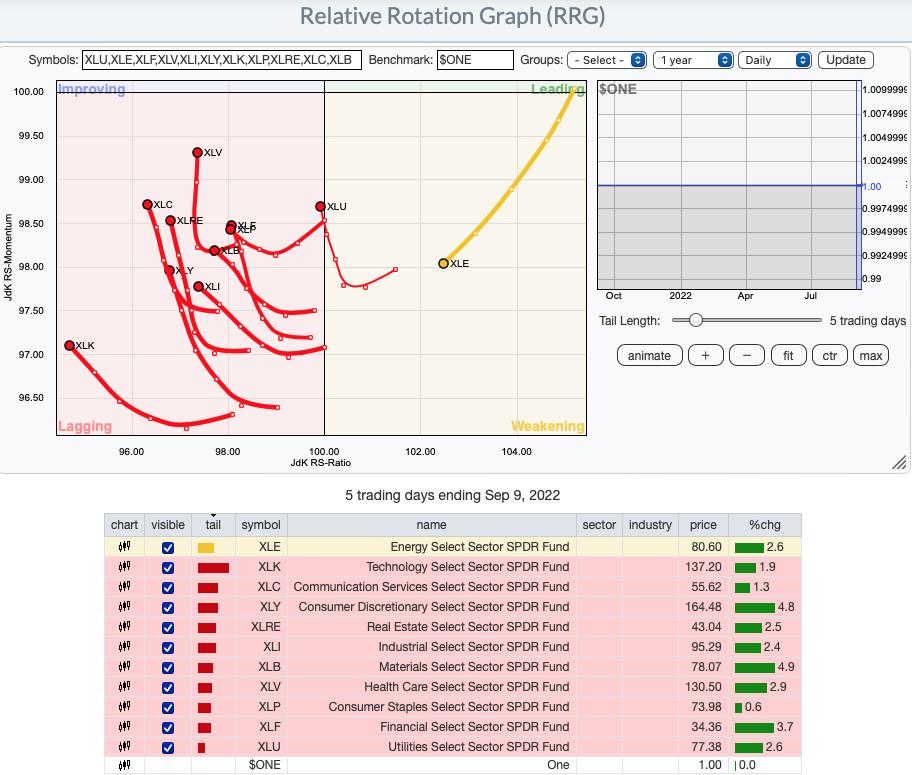The height and width of the screenshot is (775, 912).
Task: Click the XLV marker on the graph
Action: tap(197, 152)
